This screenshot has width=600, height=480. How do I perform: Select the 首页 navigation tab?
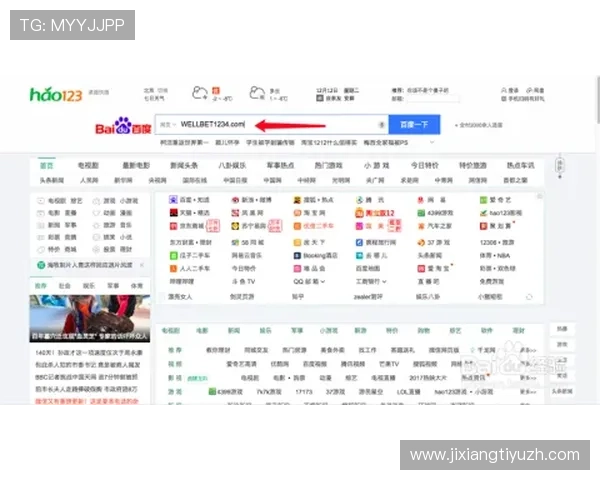click(47, 165)
